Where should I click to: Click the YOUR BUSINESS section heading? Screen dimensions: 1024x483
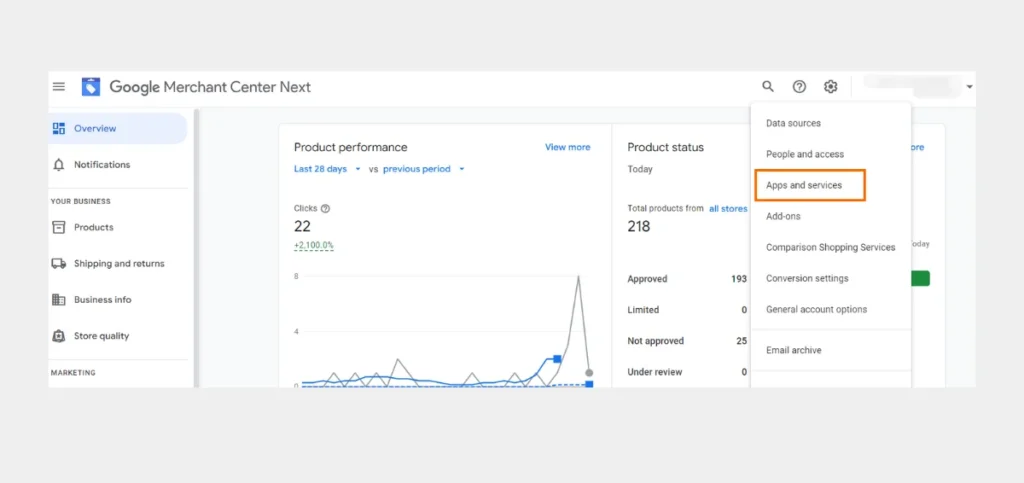(x=81, y=202)
